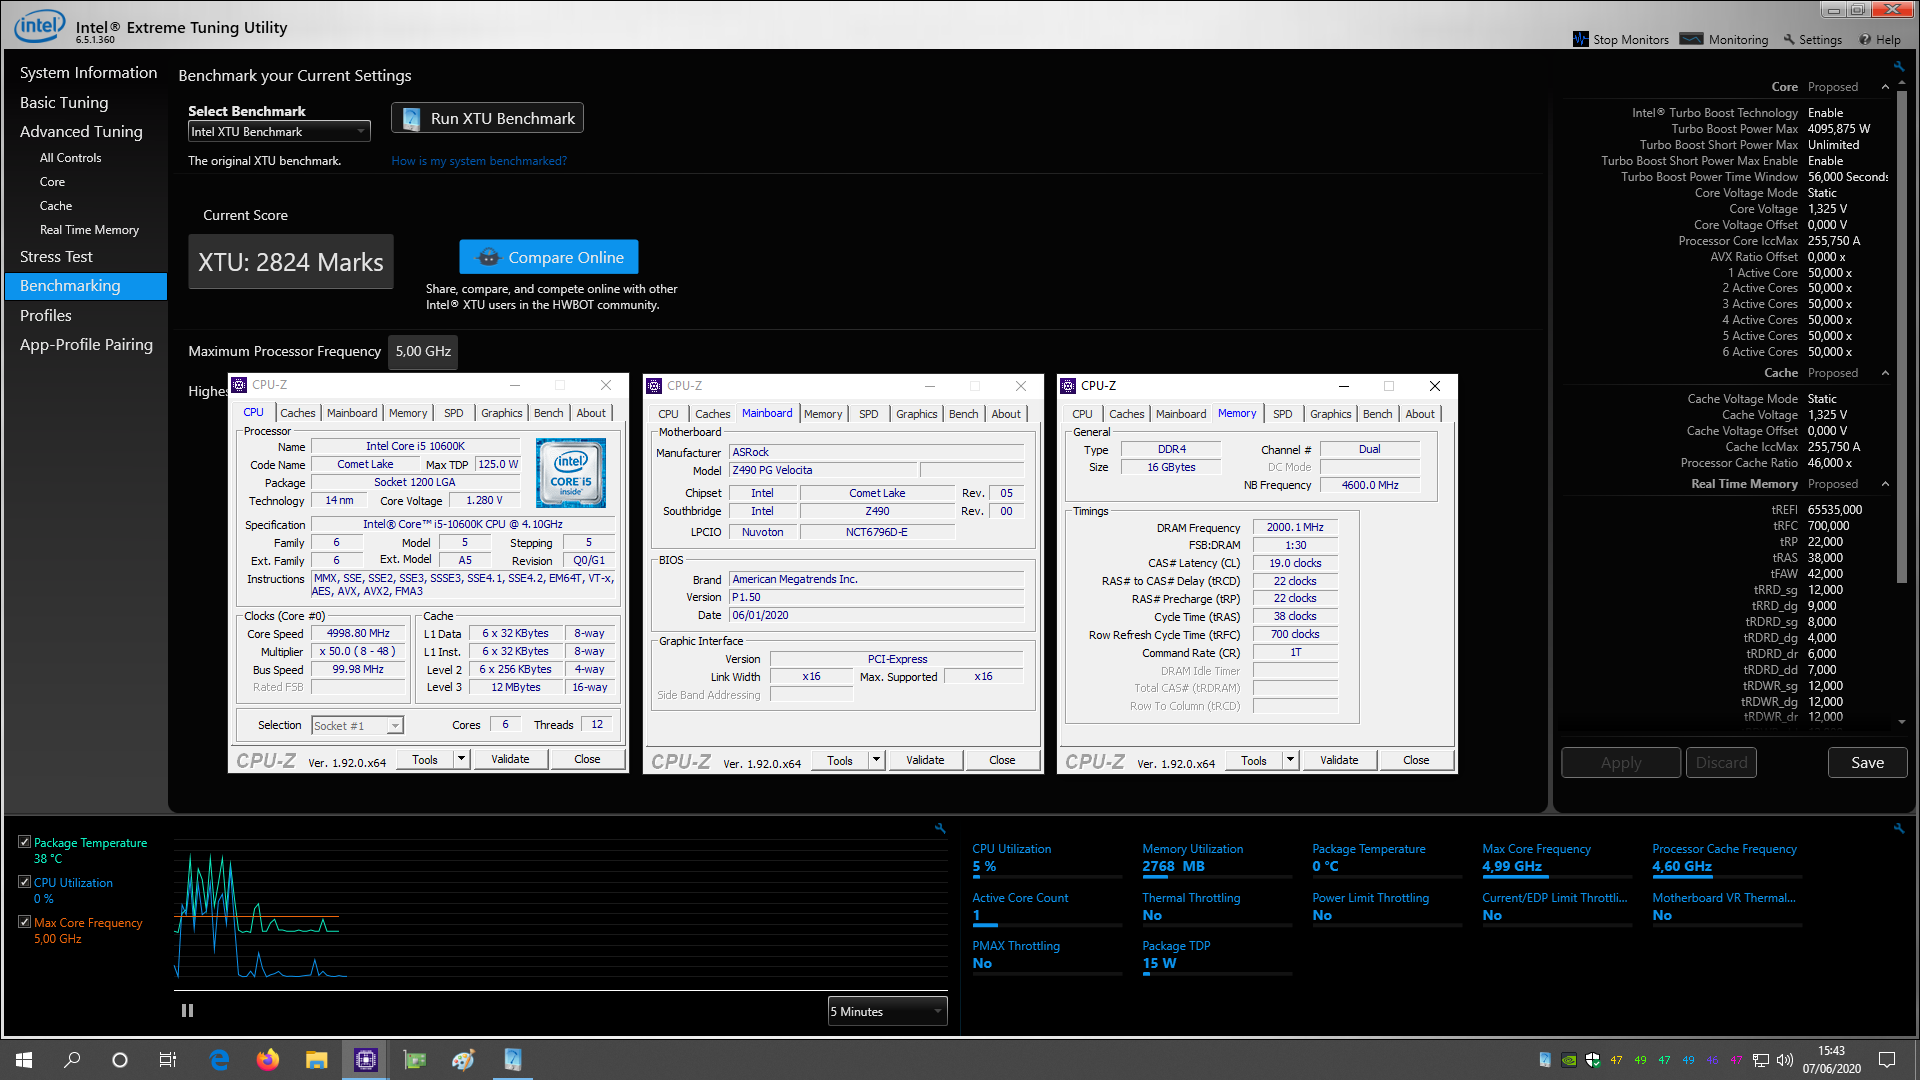Launch Microsoft Edge from the taskbar
Screen dimensions: 1920x1080
tap(219, 1060)
